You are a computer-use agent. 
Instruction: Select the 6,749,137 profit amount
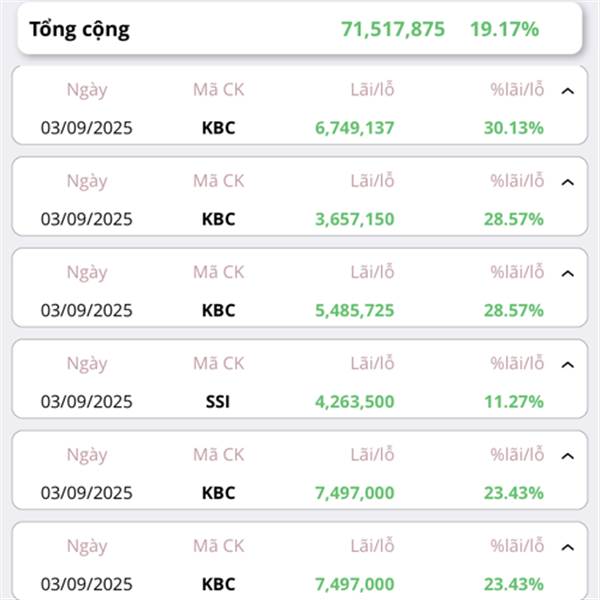354,128
